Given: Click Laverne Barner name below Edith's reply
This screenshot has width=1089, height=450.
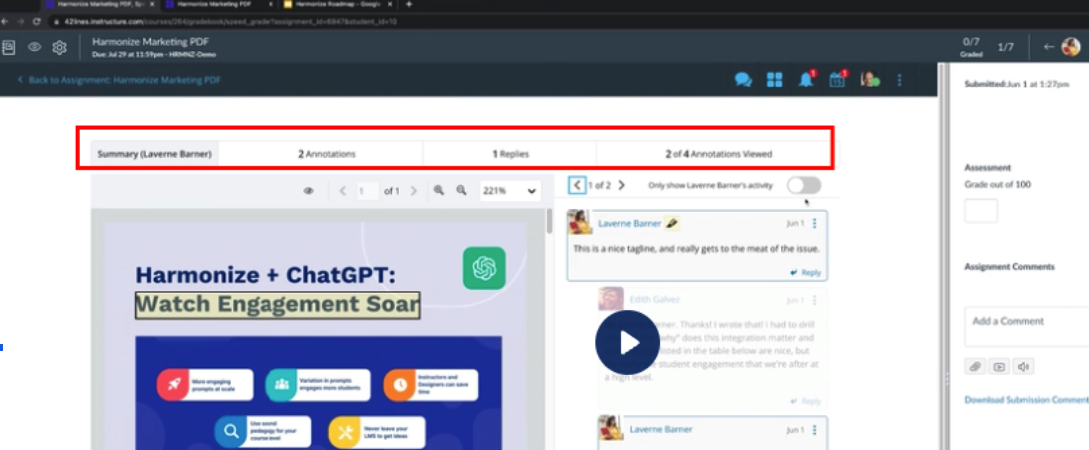Looking at the screenshot, I should pyautogui.click(x=660, y=430).
